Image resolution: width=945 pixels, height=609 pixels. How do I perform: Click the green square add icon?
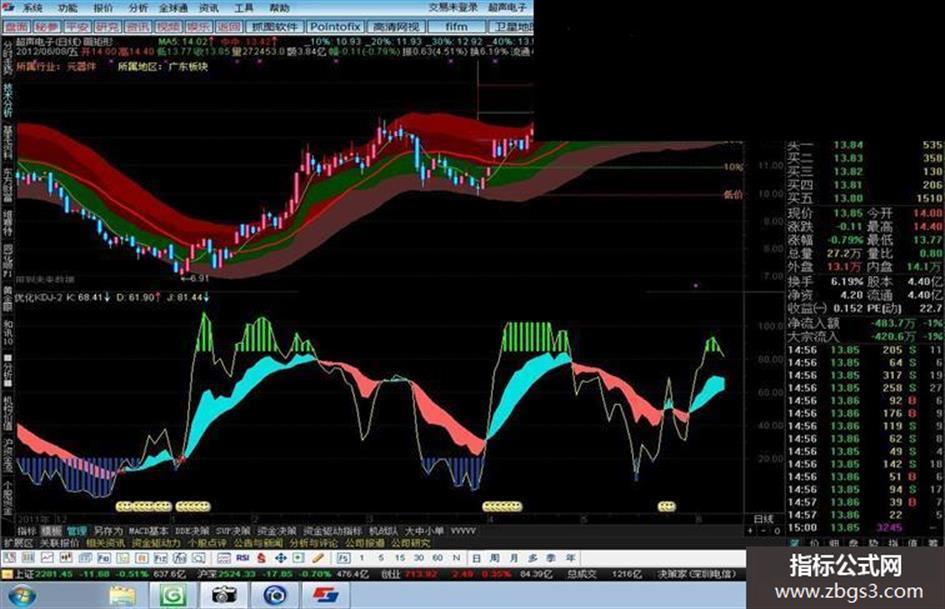298,558
